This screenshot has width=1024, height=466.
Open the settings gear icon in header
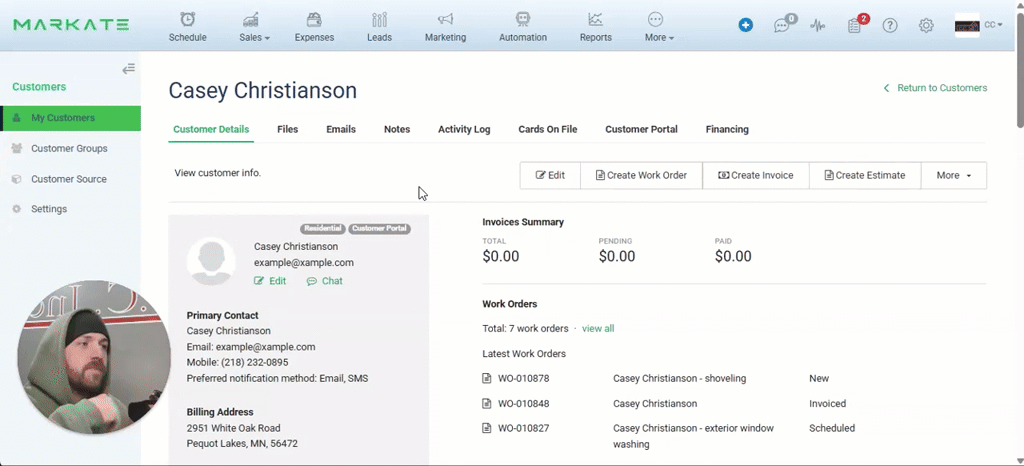tap(926, 25)
